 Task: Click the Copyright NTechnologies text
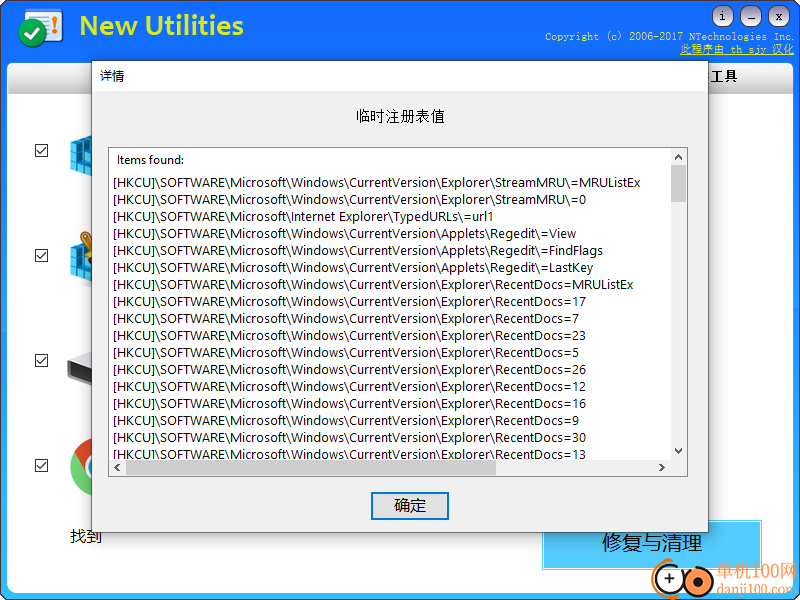click(x=669, y=37)
